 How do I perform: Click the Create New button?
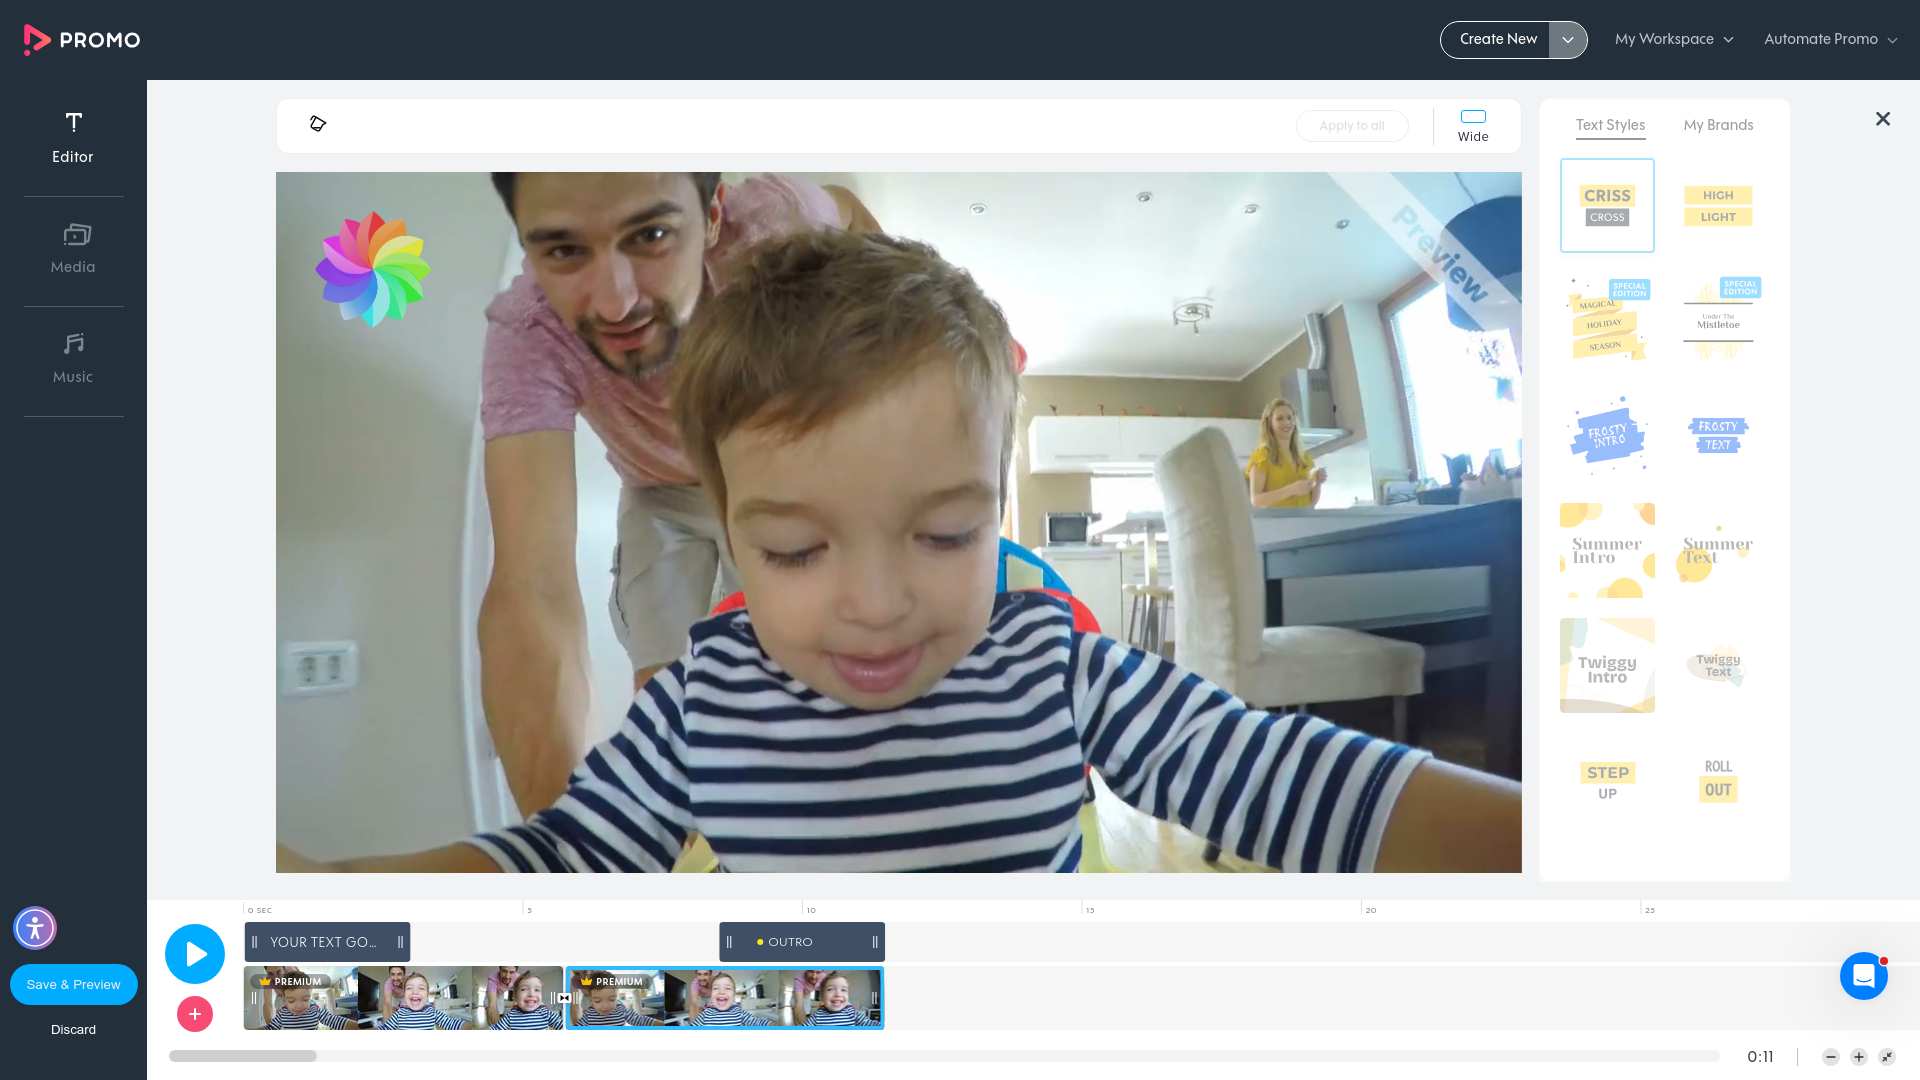[x=1495, y=40]
